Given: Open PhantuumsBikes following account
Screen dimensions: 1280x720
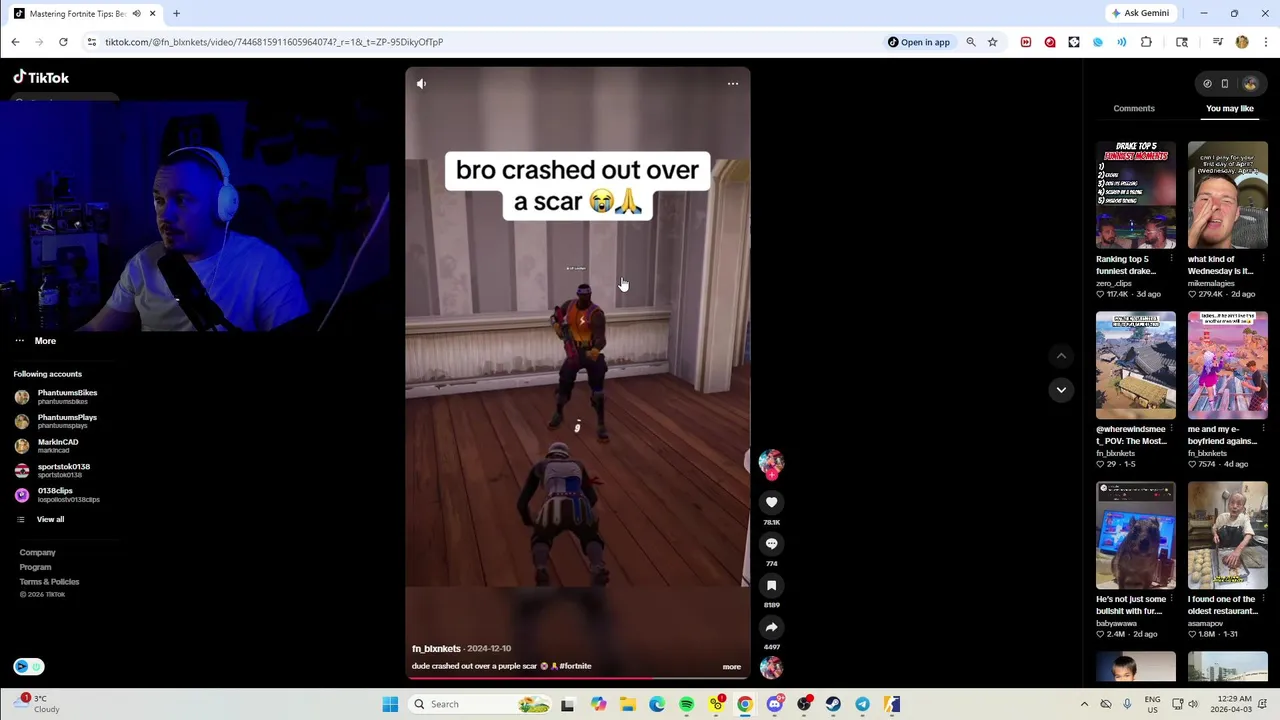Looking at the screenshot, I should tap(57, 397).
